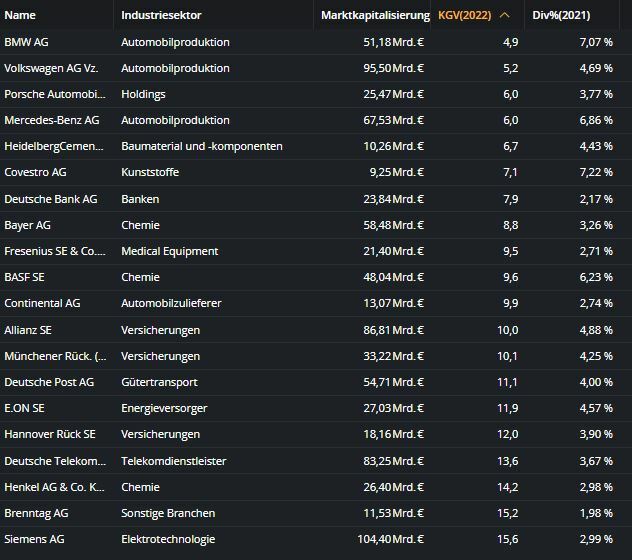Screen dimensions: 632x560
Task: Open Hannover Rück SE entry
Action: [x=50, y=434]
